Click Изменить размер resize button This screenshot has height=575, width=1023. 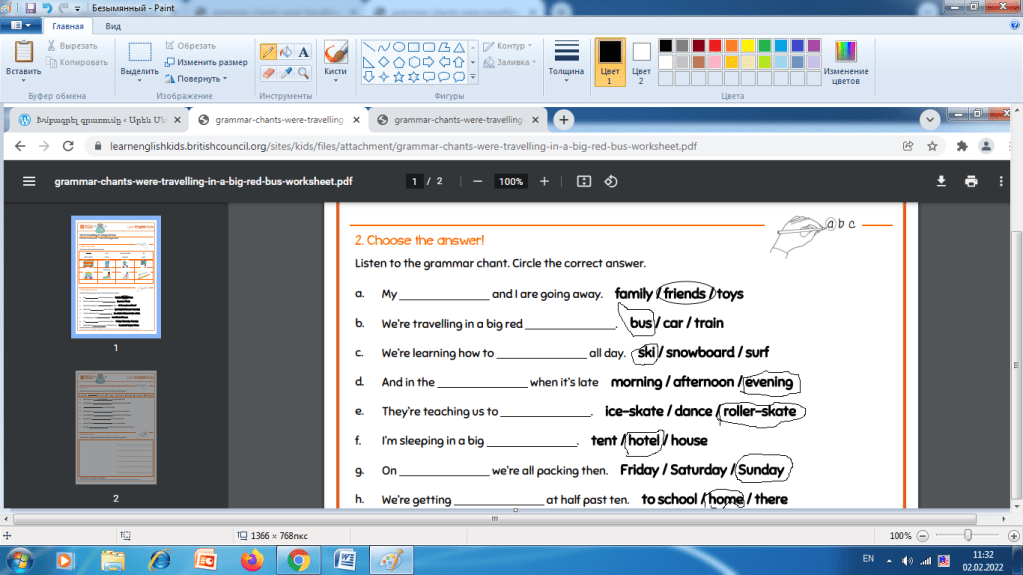[205, 62]
